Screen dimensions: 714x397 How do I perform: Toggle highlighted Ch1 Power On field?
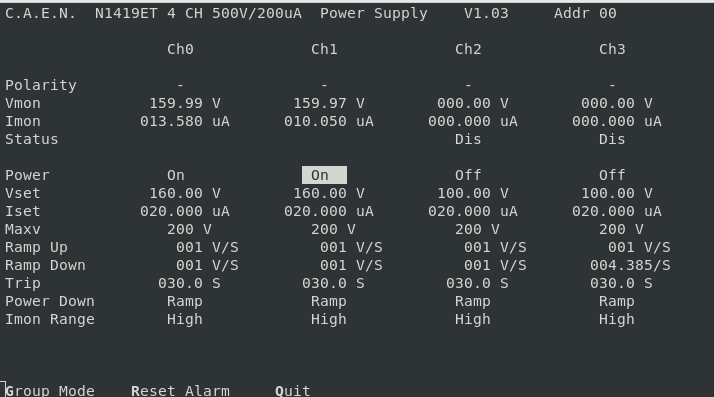(x=324, y=175)
